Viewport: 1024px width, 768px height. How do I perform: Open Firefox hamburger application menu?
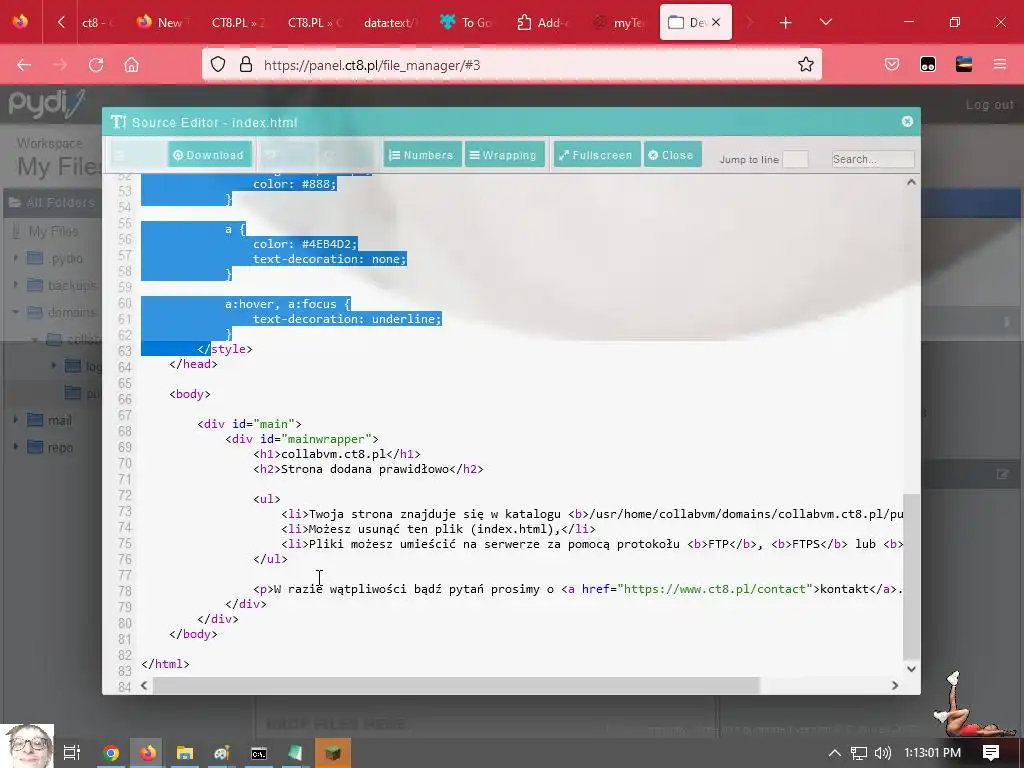[1000, 64]
